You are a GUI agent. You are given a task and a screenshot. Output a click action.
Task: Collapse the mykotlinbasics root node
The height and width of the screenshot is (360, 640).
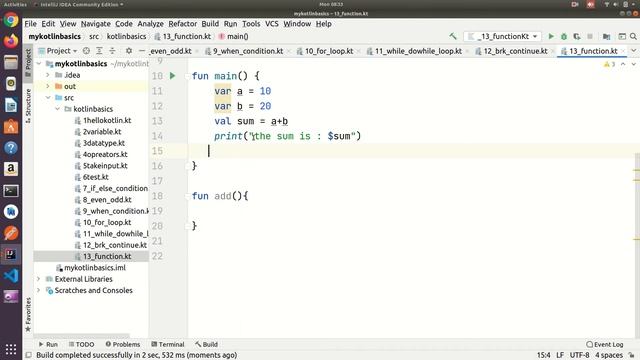pos(38,64)
